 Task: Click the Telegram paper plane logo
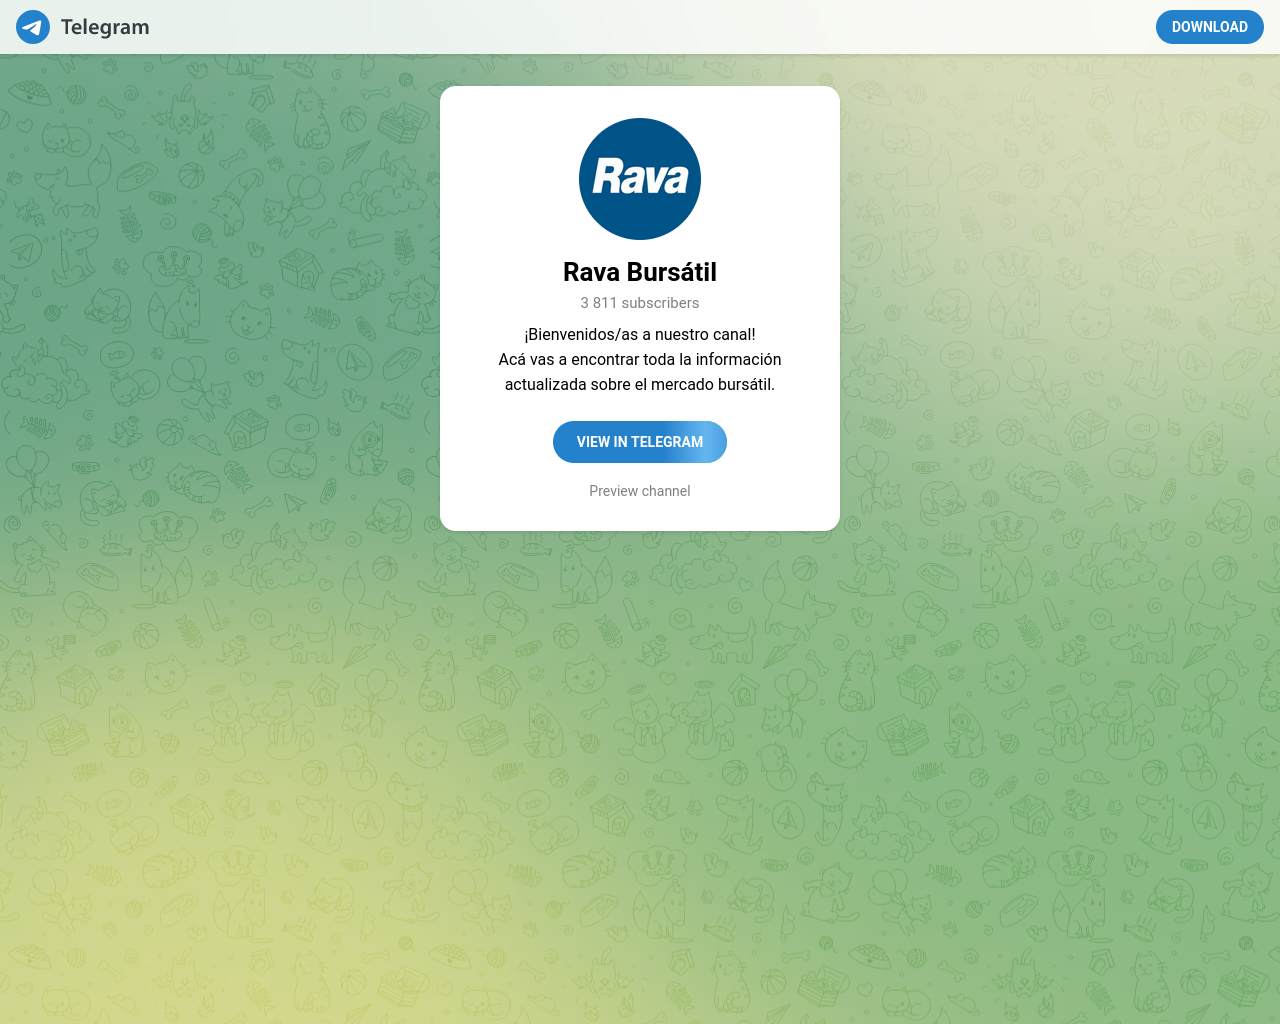coord(33,27)
